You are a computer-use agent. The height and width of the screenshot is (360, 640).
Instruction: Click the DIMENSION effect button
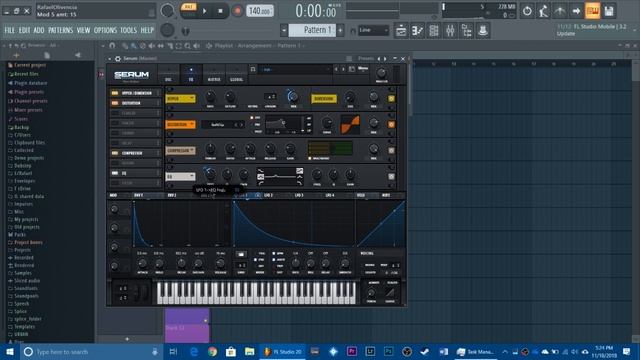[x=324, y=99]
